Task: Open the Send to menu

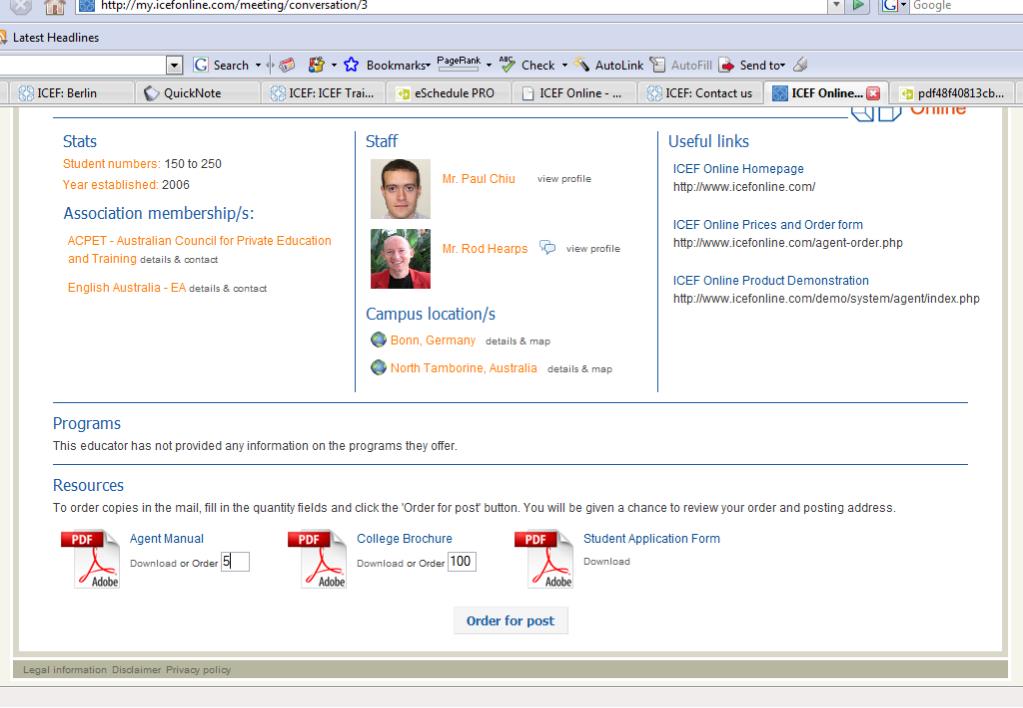Action: pos(752,65)
